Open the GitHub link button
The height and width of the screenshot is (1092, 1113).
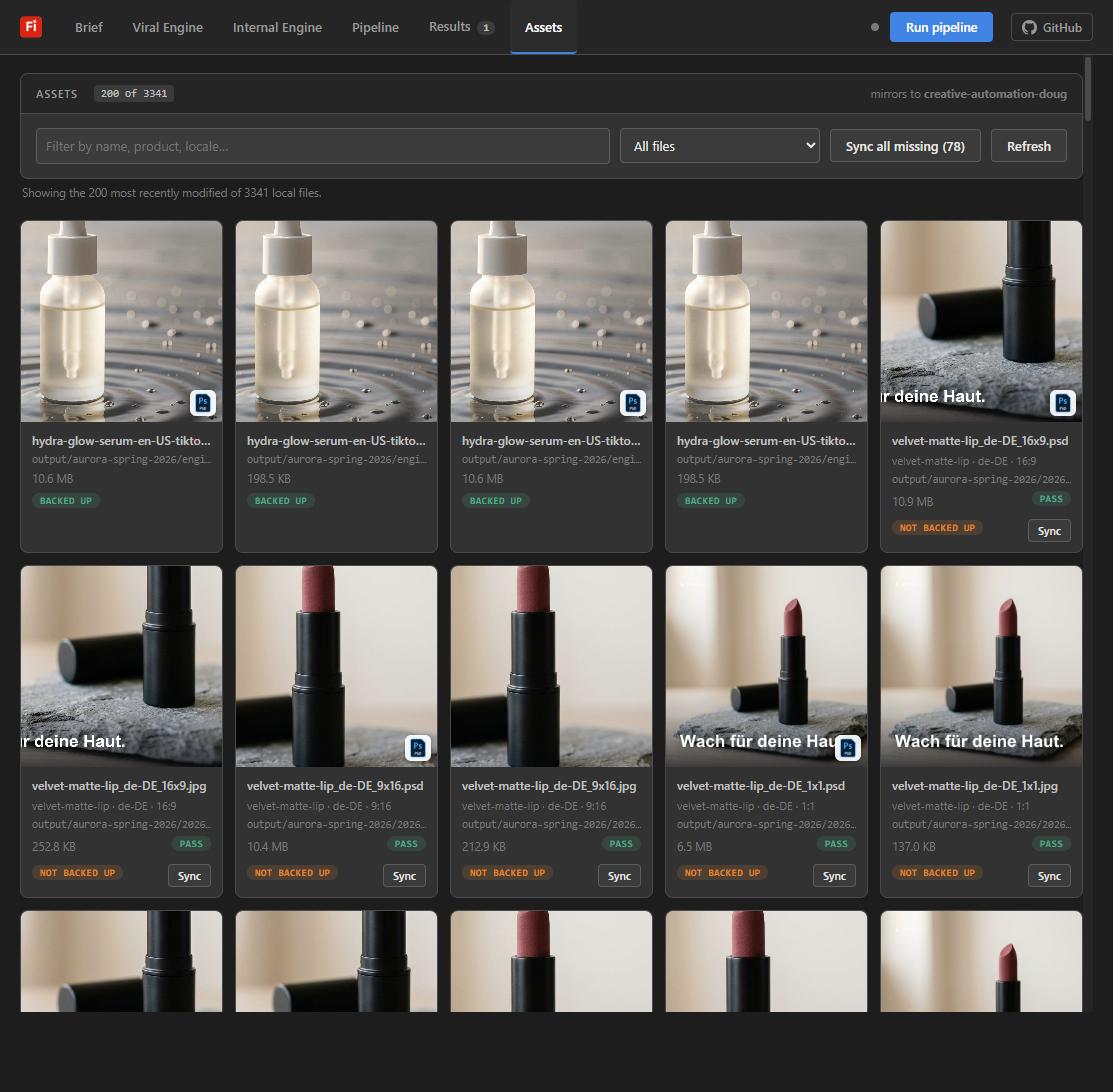1051,28
